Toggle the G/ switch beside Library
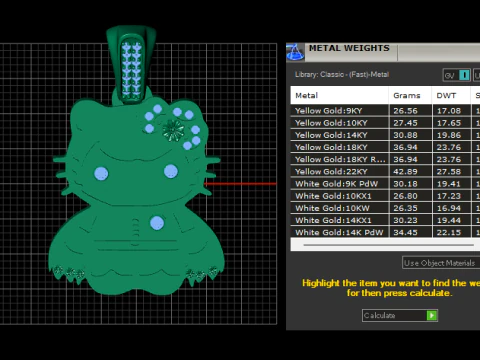 pos(456,75)
